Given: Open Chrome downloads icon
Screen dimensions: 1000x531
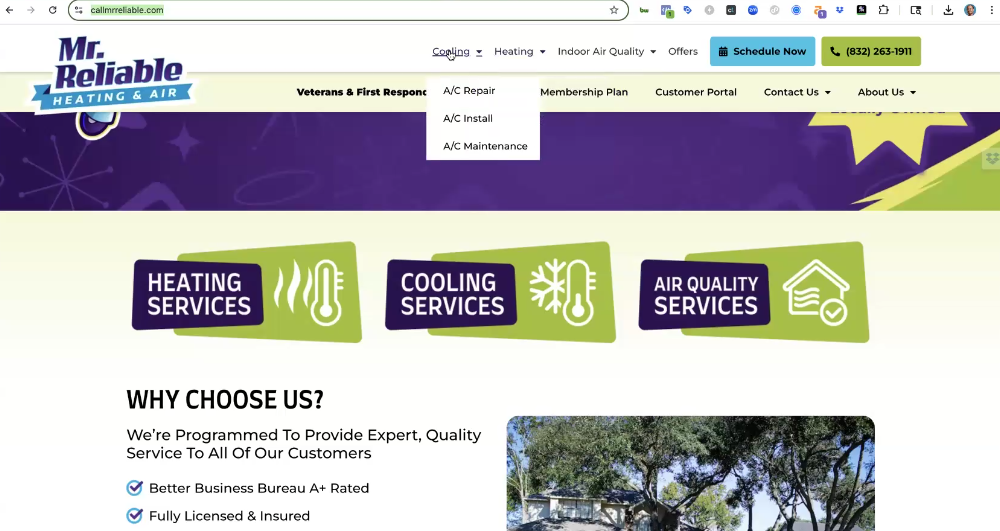Looking at the screenshot, I should coord(948,10).
